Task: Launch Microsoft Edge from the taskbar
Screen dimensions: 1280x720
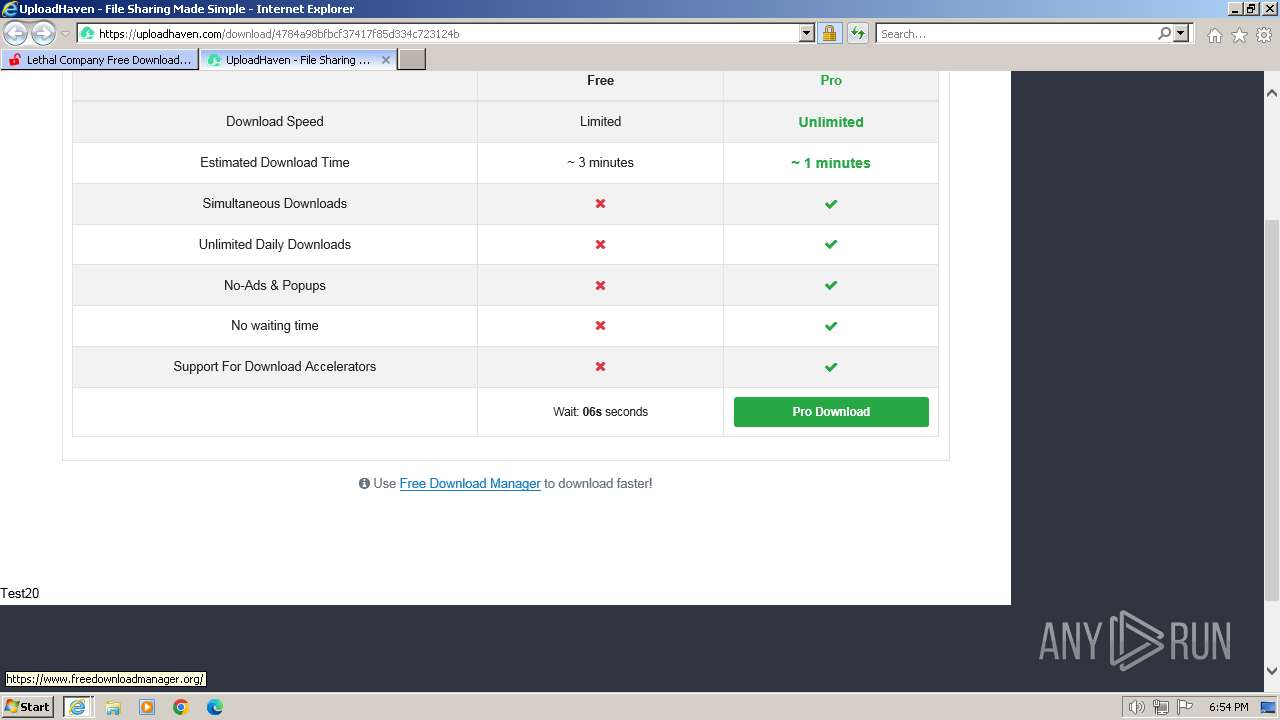Action: (215, 707)
